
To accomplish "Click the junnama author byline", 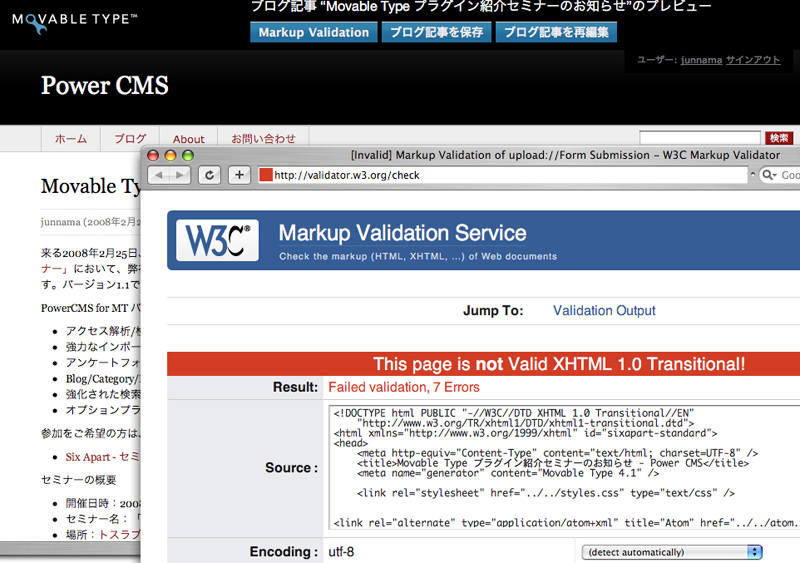I will [61, 222].
